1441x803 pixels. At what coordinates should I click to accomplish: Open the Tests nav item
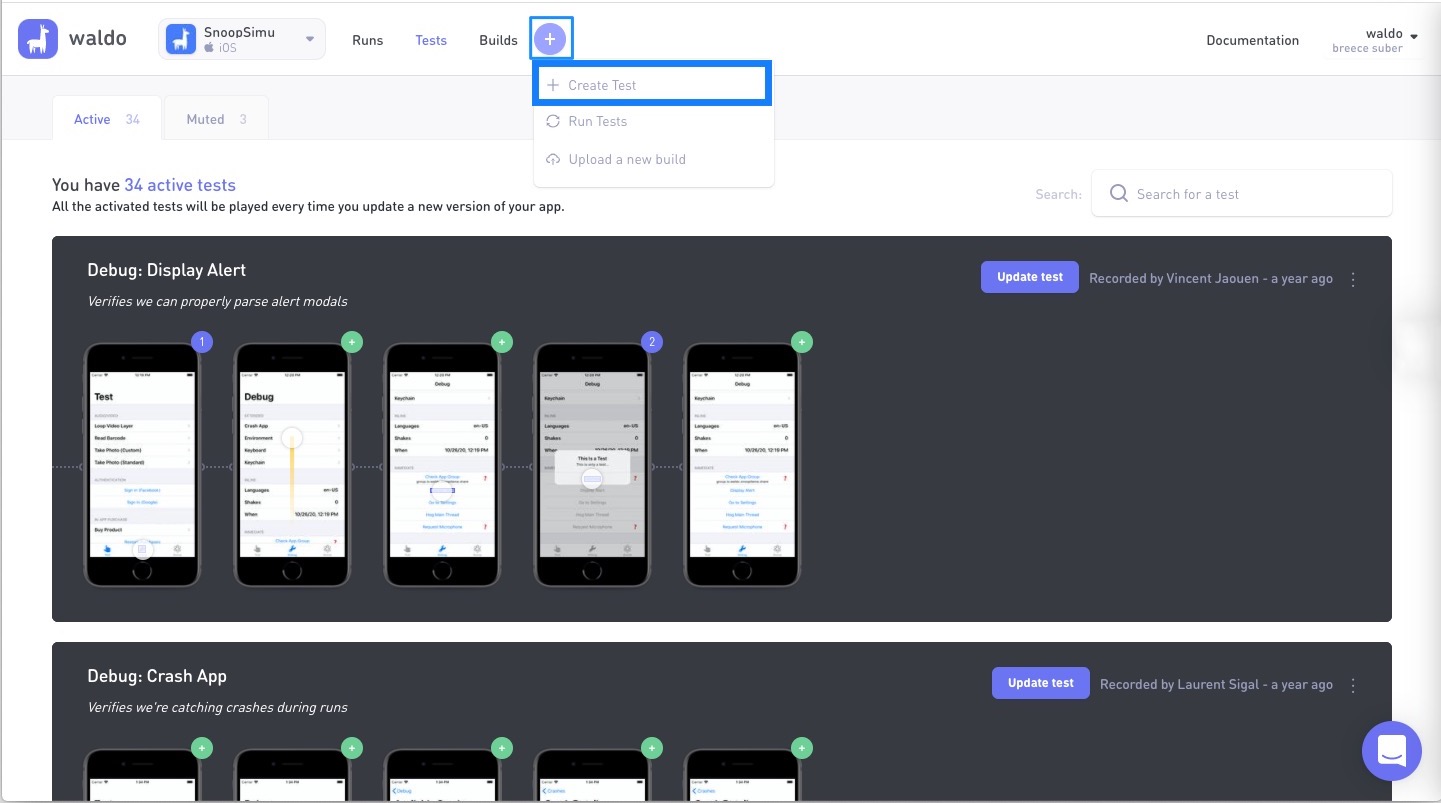(x=431, y=40)
